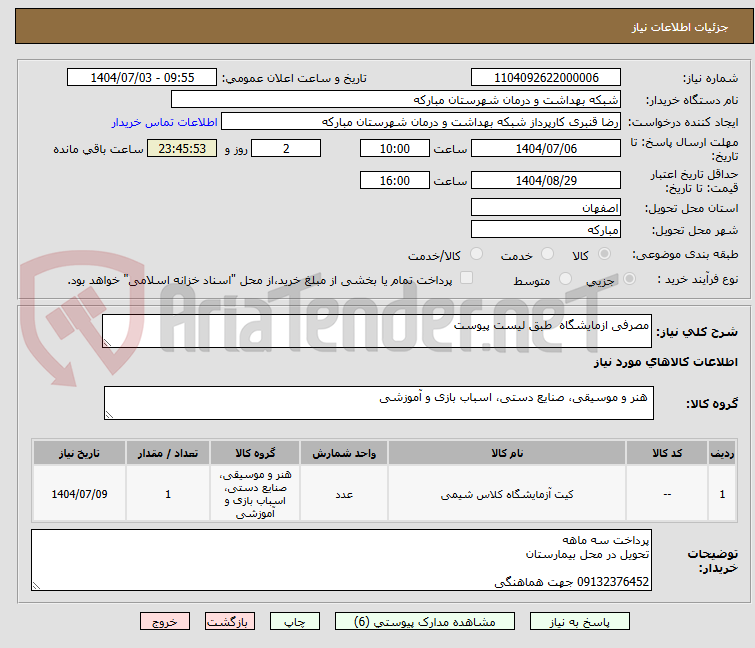The image size is (755, 648).
Task: Click the delivery province field اصفهان
Action: pyautogui.click(x=546, y=207)
